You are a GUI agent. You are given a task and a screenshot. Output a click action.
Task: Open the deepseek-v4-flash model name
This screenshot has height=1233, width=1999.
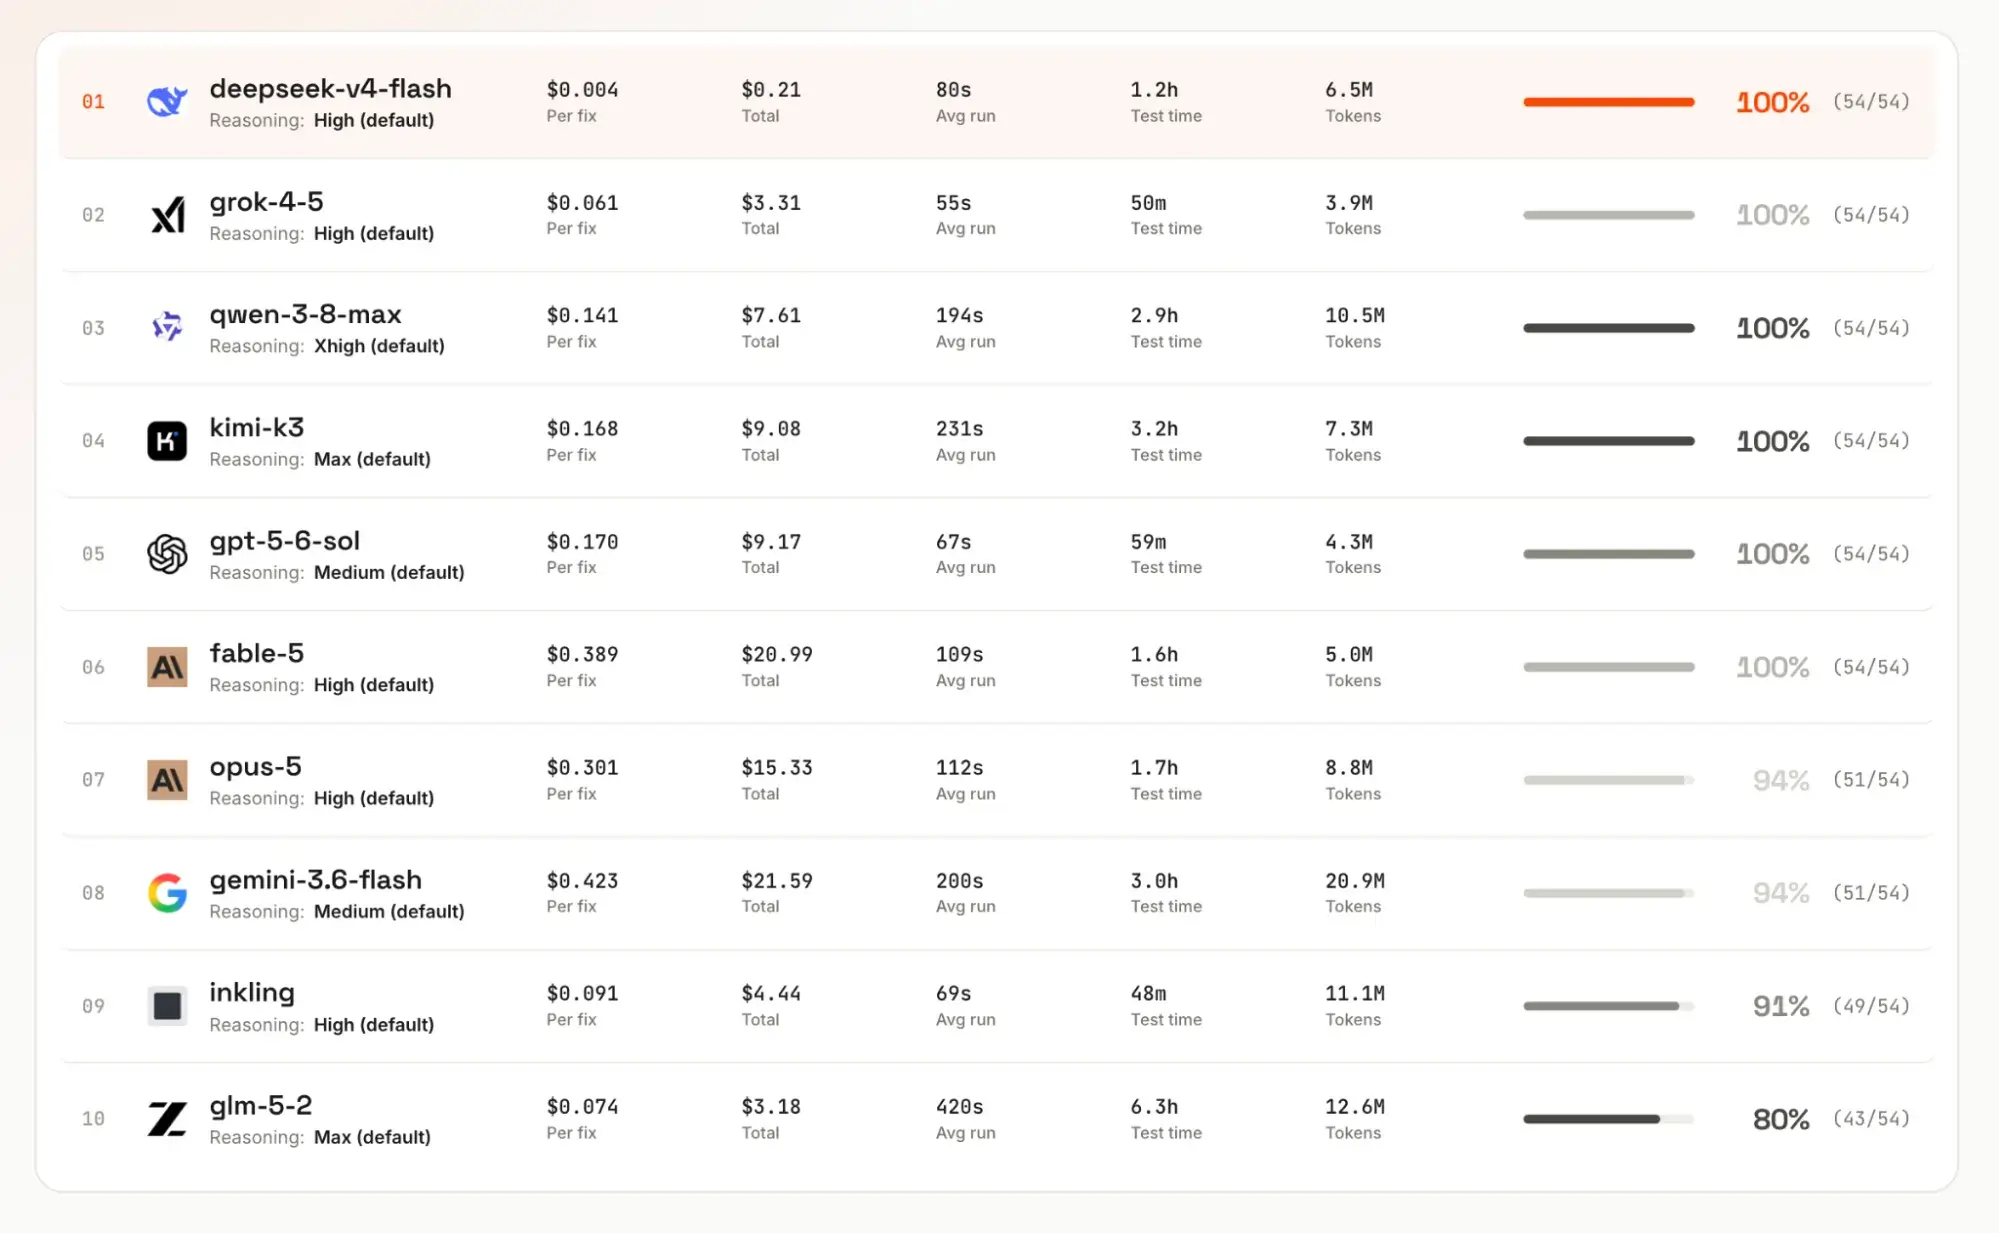330,88
